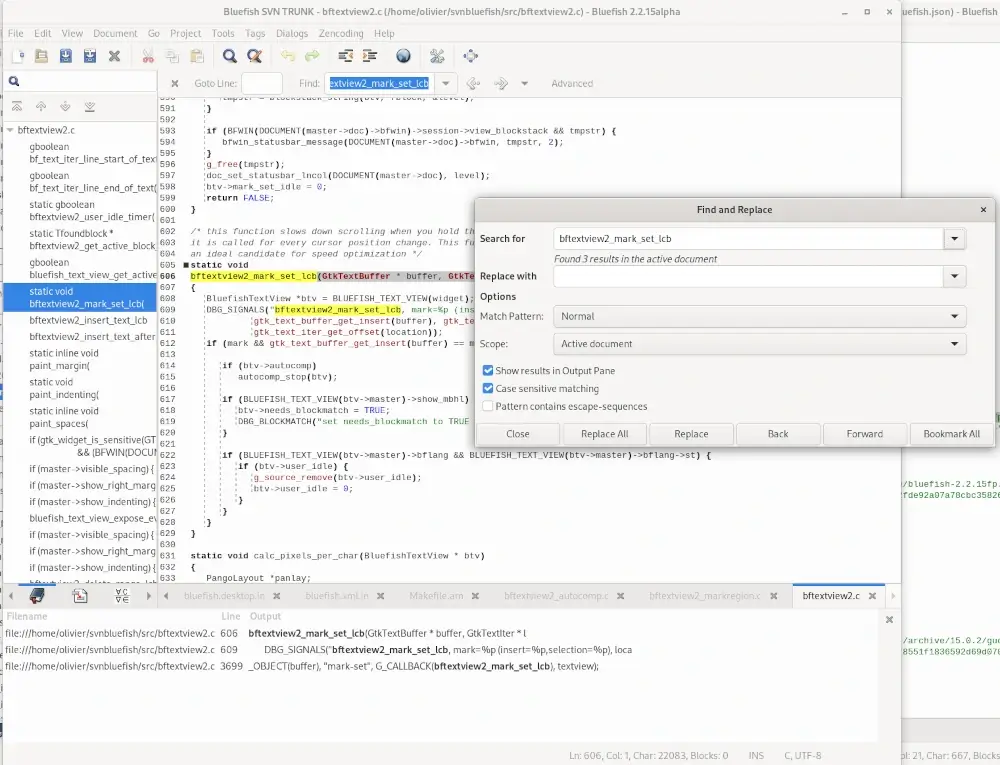Open the Zencoding menu
Viewport: 1000px width, 765px height.
(x=341, y=33)
